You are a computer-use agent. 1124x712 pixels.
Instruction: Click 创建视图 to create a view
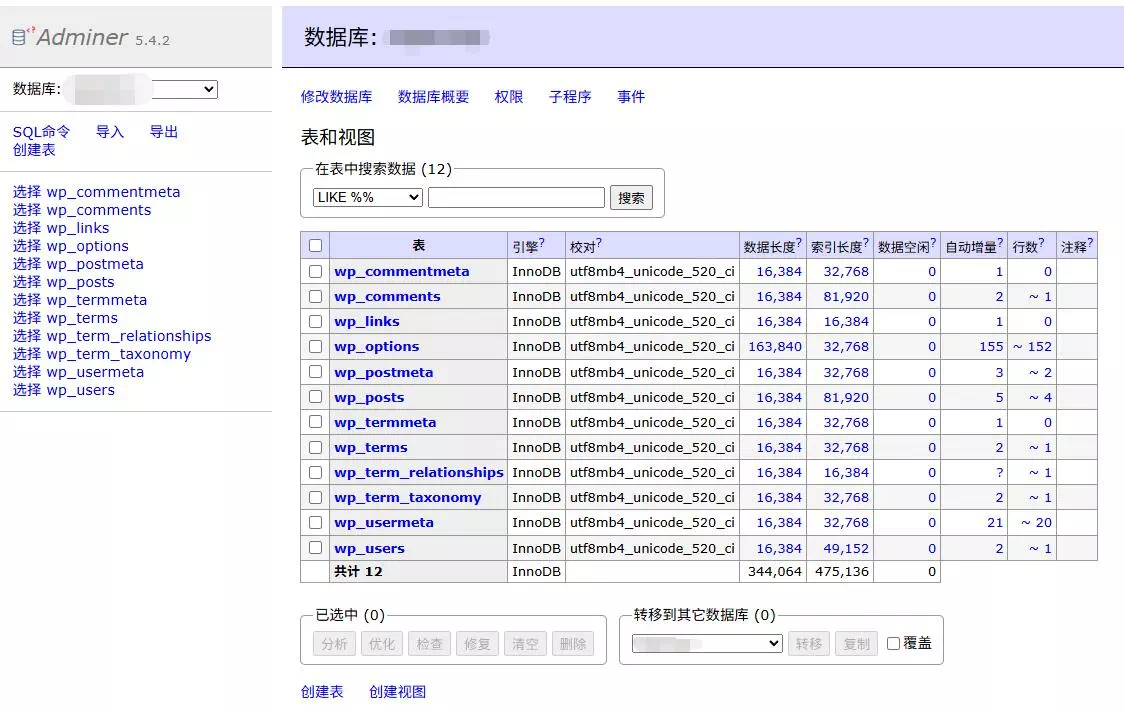point(397,691)
